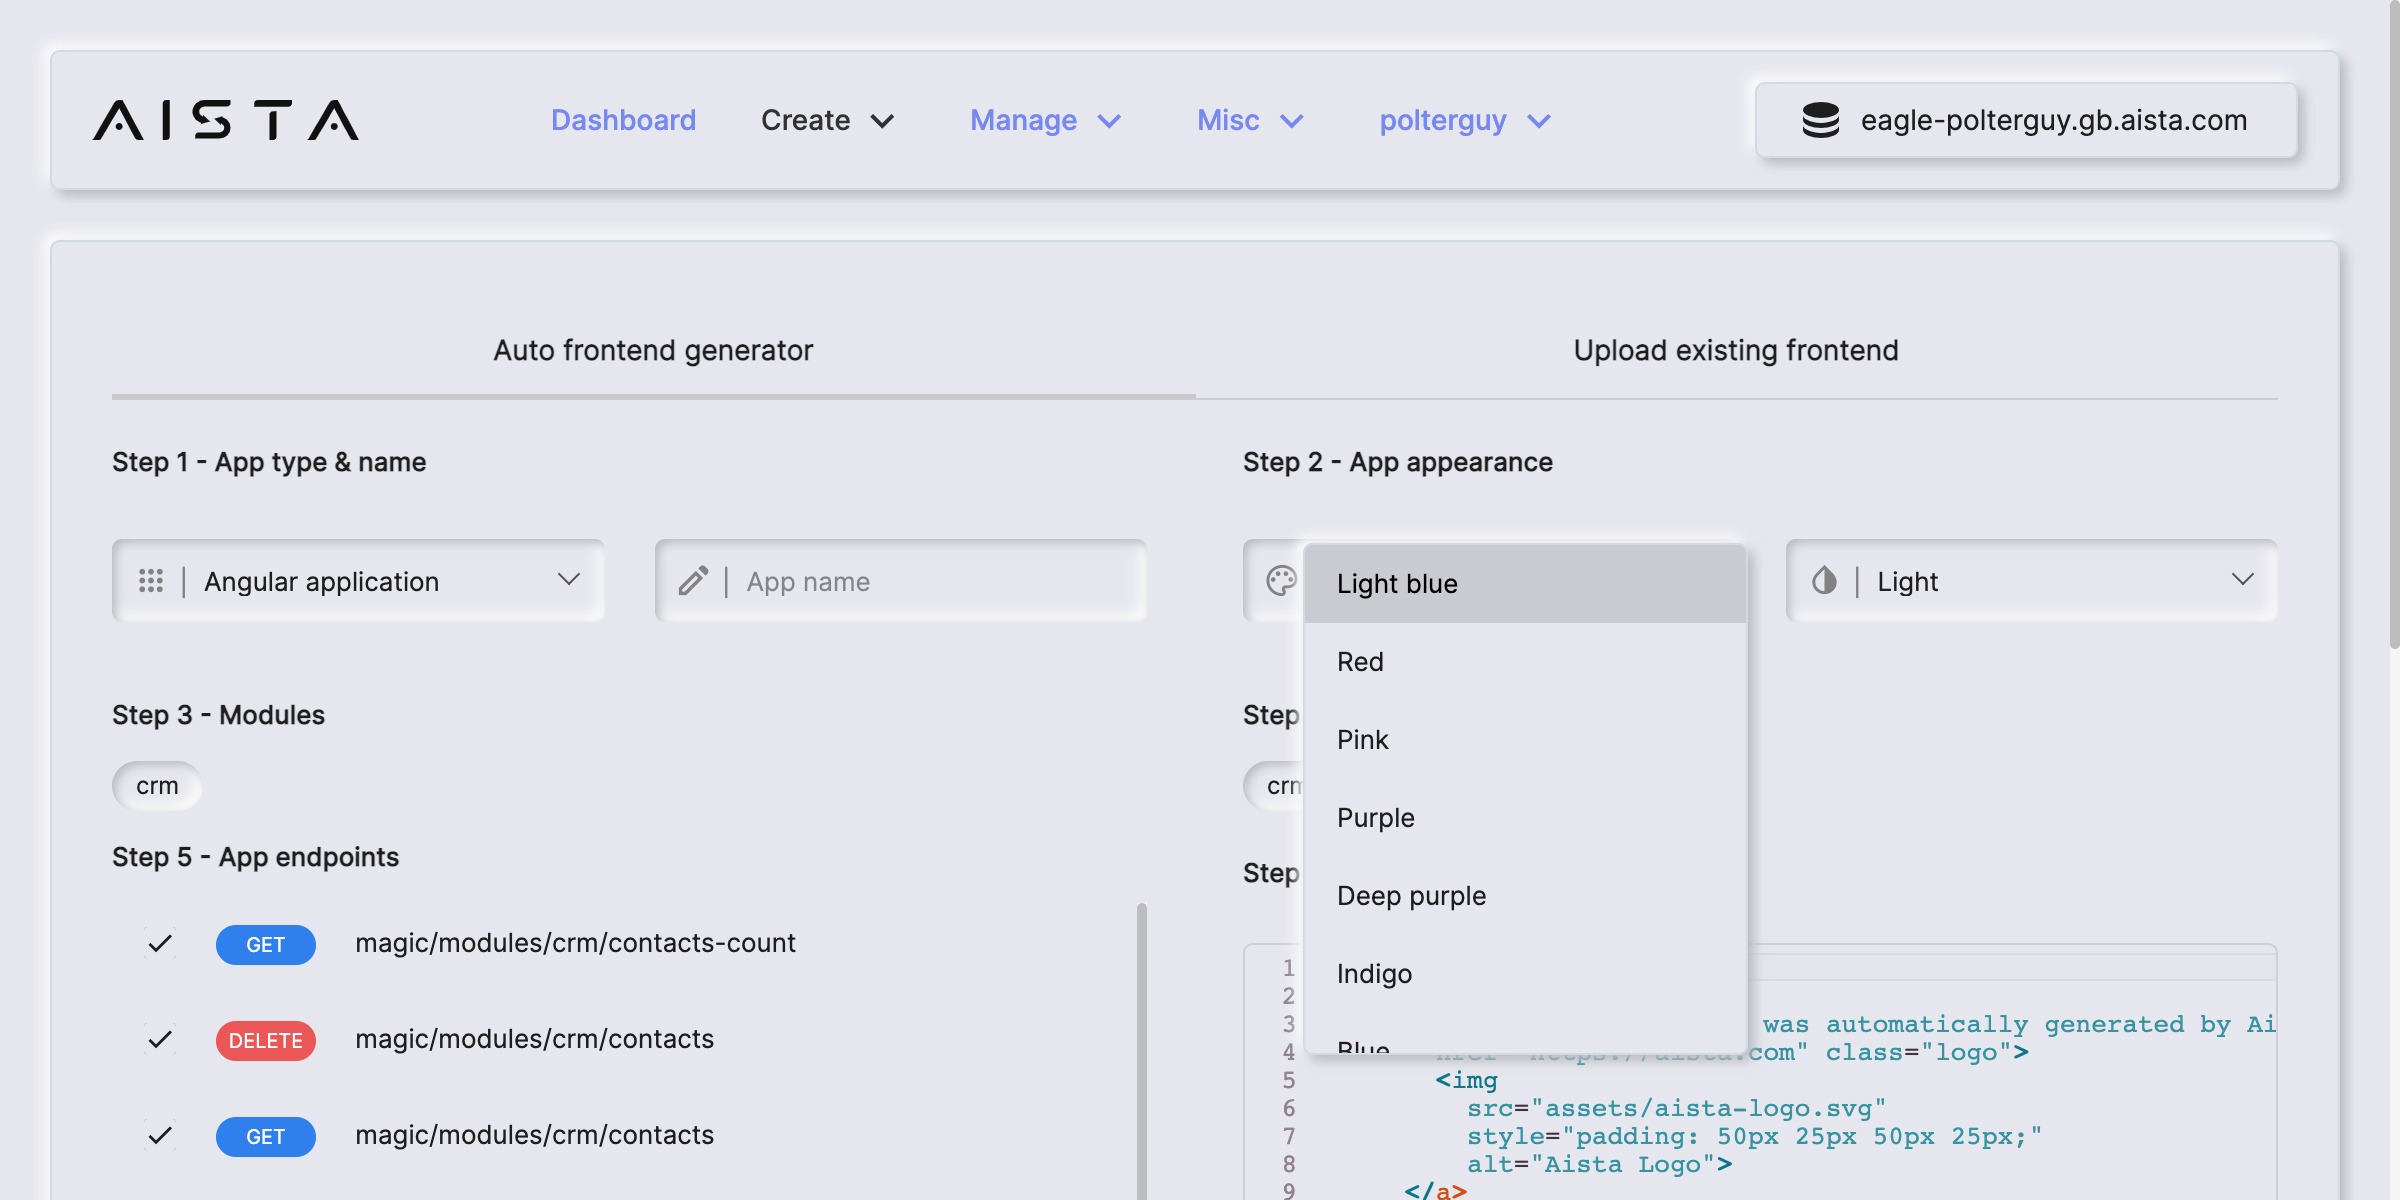Viewport: 2400px width, 1200px height.
Task: Choose Deep purple from the color list
Action: tap(1411, 896)
